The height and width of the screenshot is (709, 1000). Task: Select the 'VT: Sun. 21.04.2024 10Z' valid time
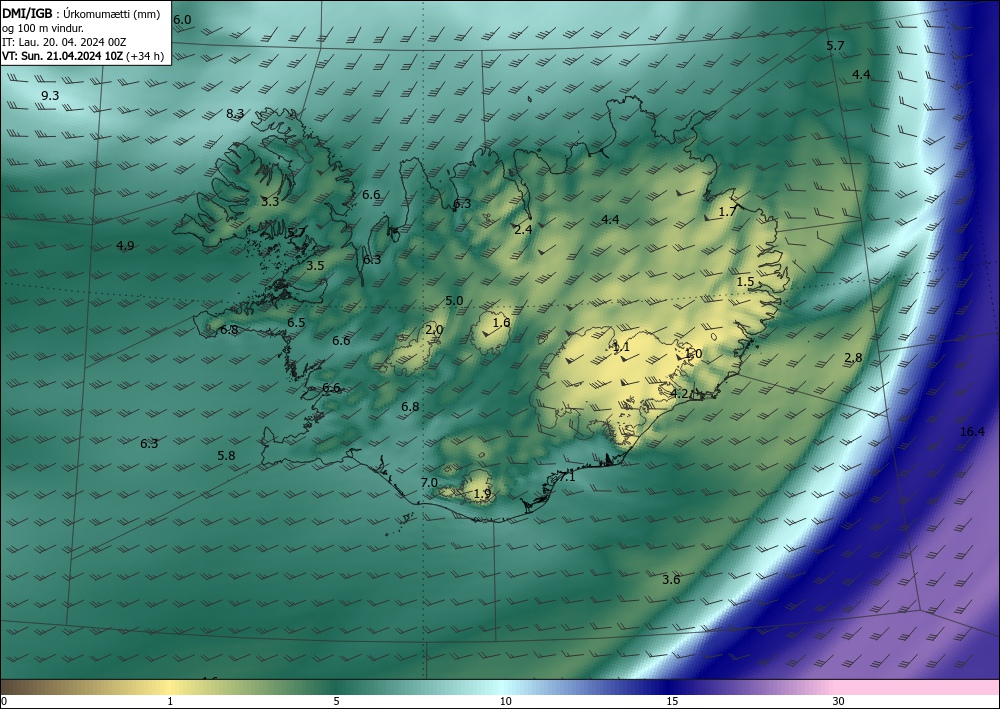pyautogui.click(x=62, y=56)
